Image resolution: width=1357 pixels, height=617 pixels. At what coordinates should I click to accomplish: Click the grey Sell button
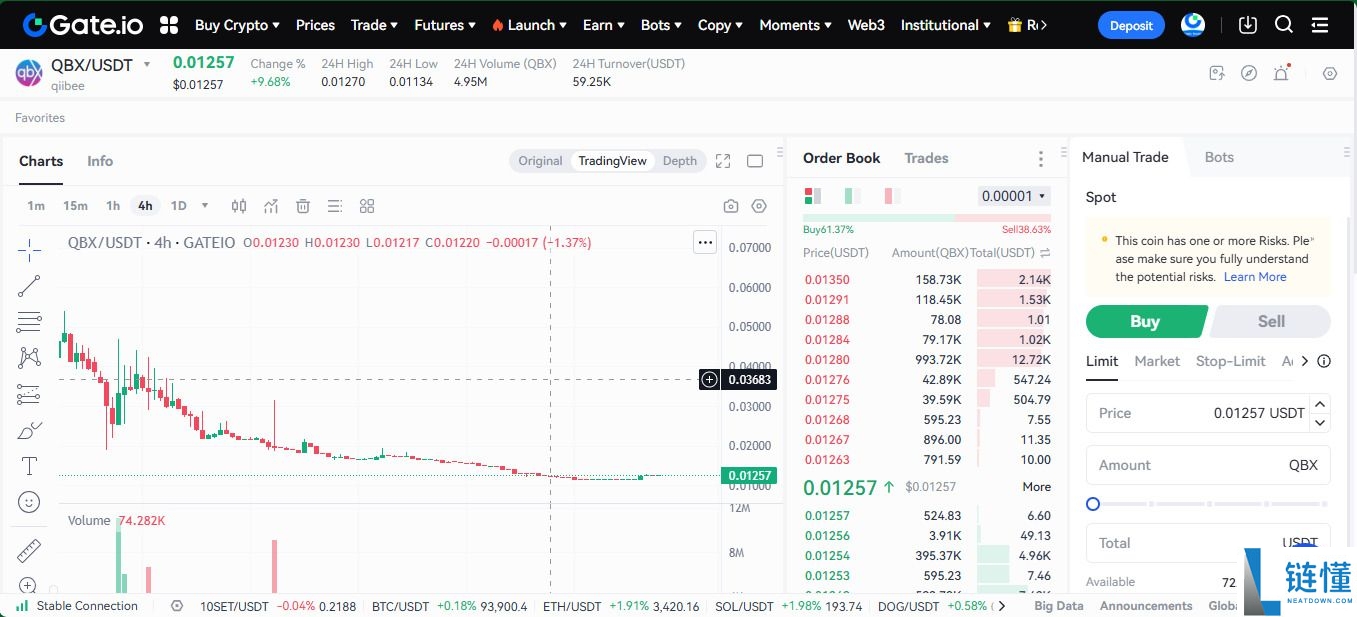click(1271, 321)
